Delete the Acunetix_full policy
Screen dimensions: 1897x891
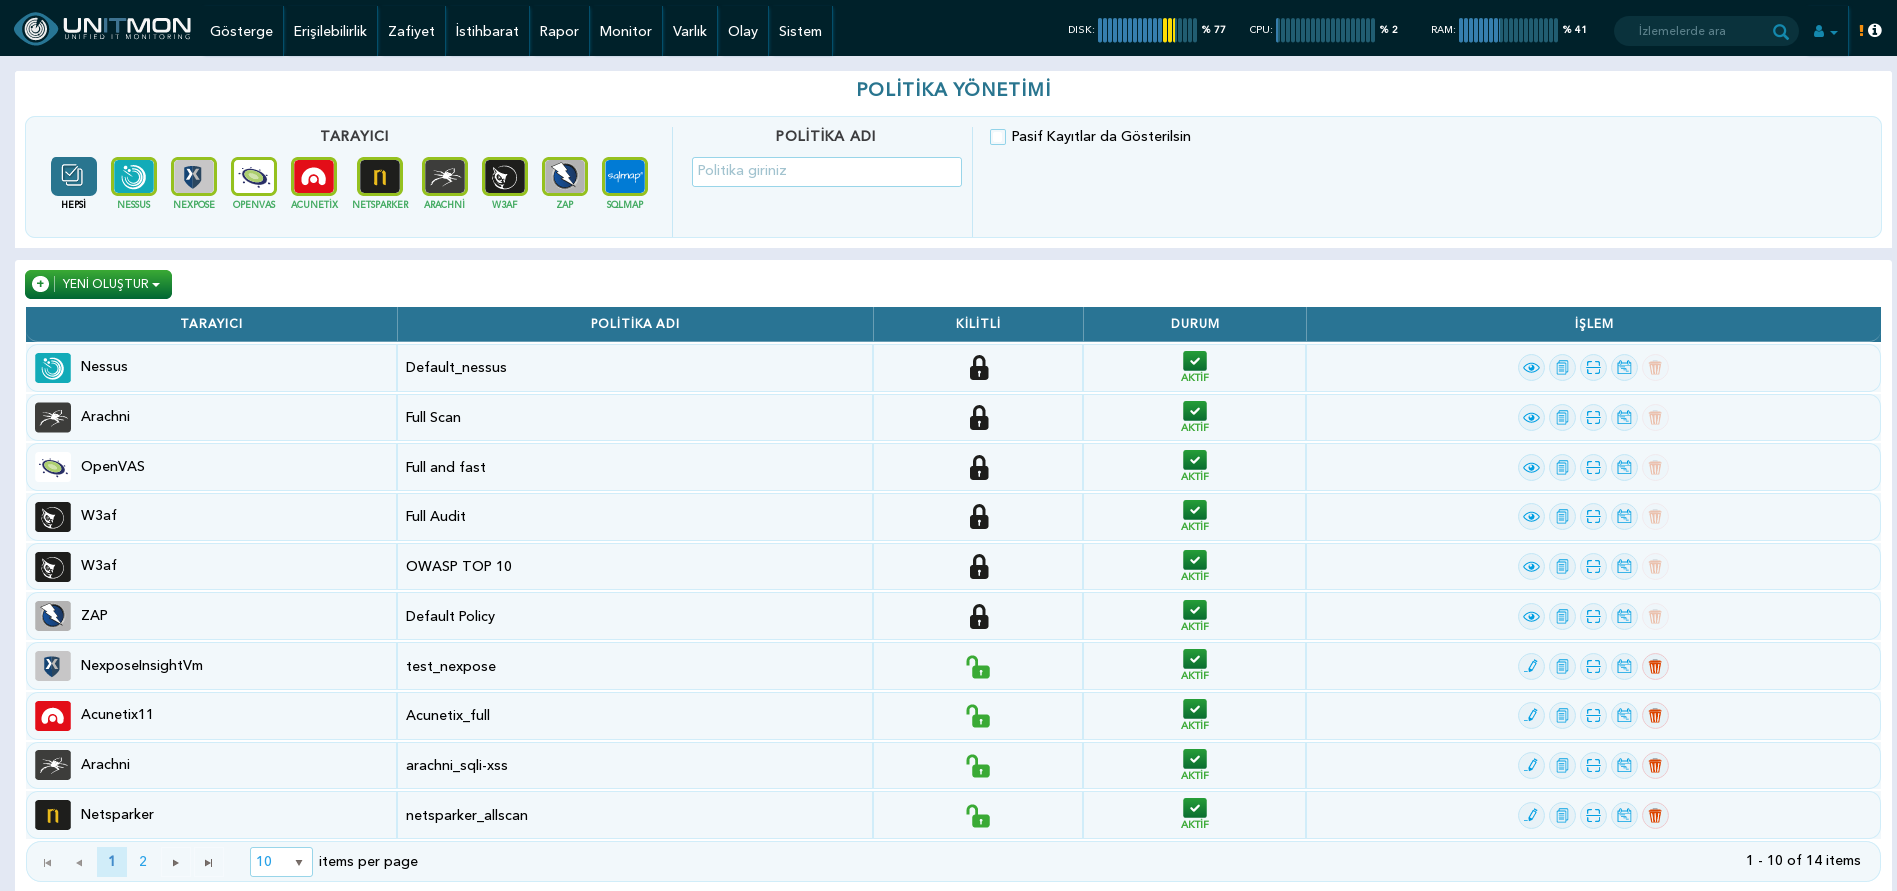[x=1655, y=716]
